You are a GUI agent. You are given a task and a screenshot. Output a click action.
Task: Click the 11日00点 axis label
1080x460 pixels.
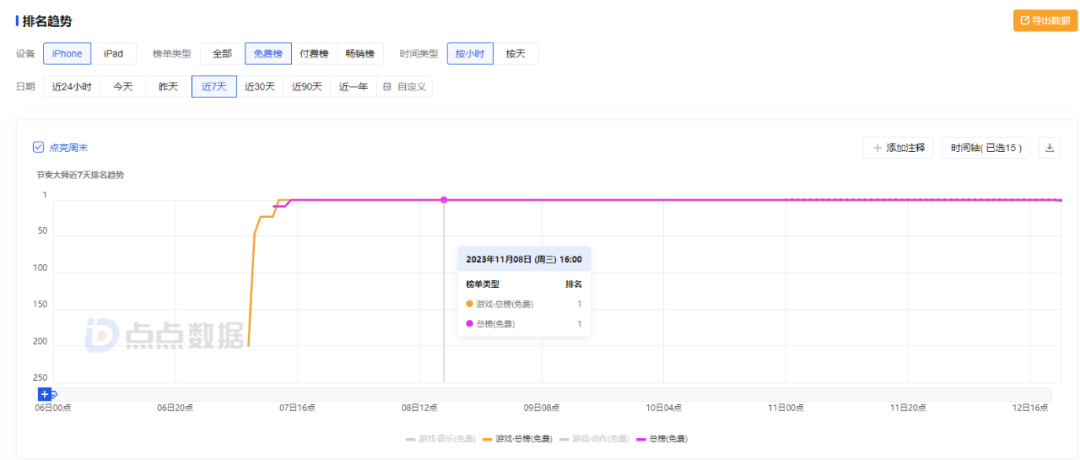[786, 408]
